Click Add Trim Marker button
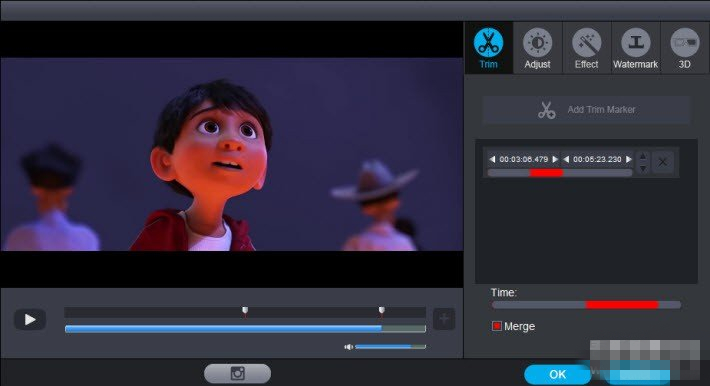The width and height of the screenshot is (710, 386). [x=586, y=110]
